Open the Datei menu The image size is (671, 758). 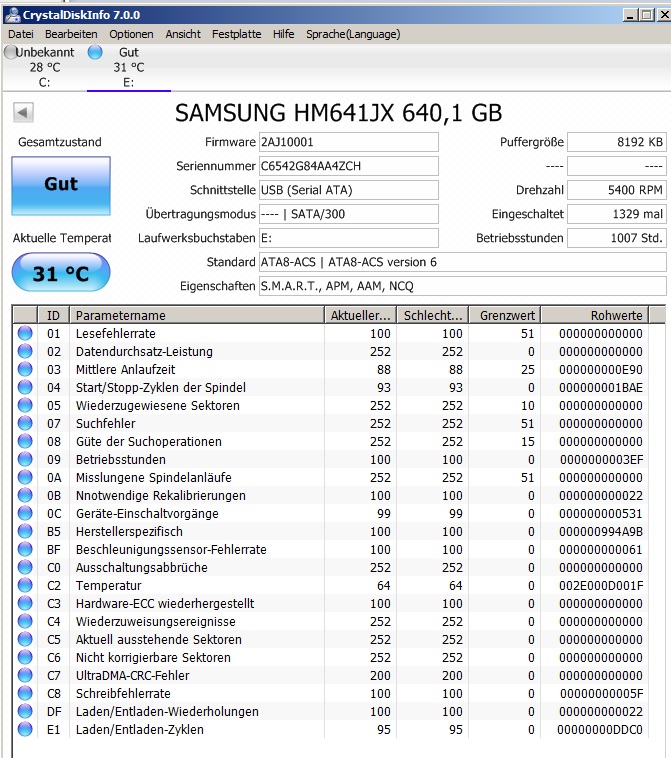coord(21,34)
